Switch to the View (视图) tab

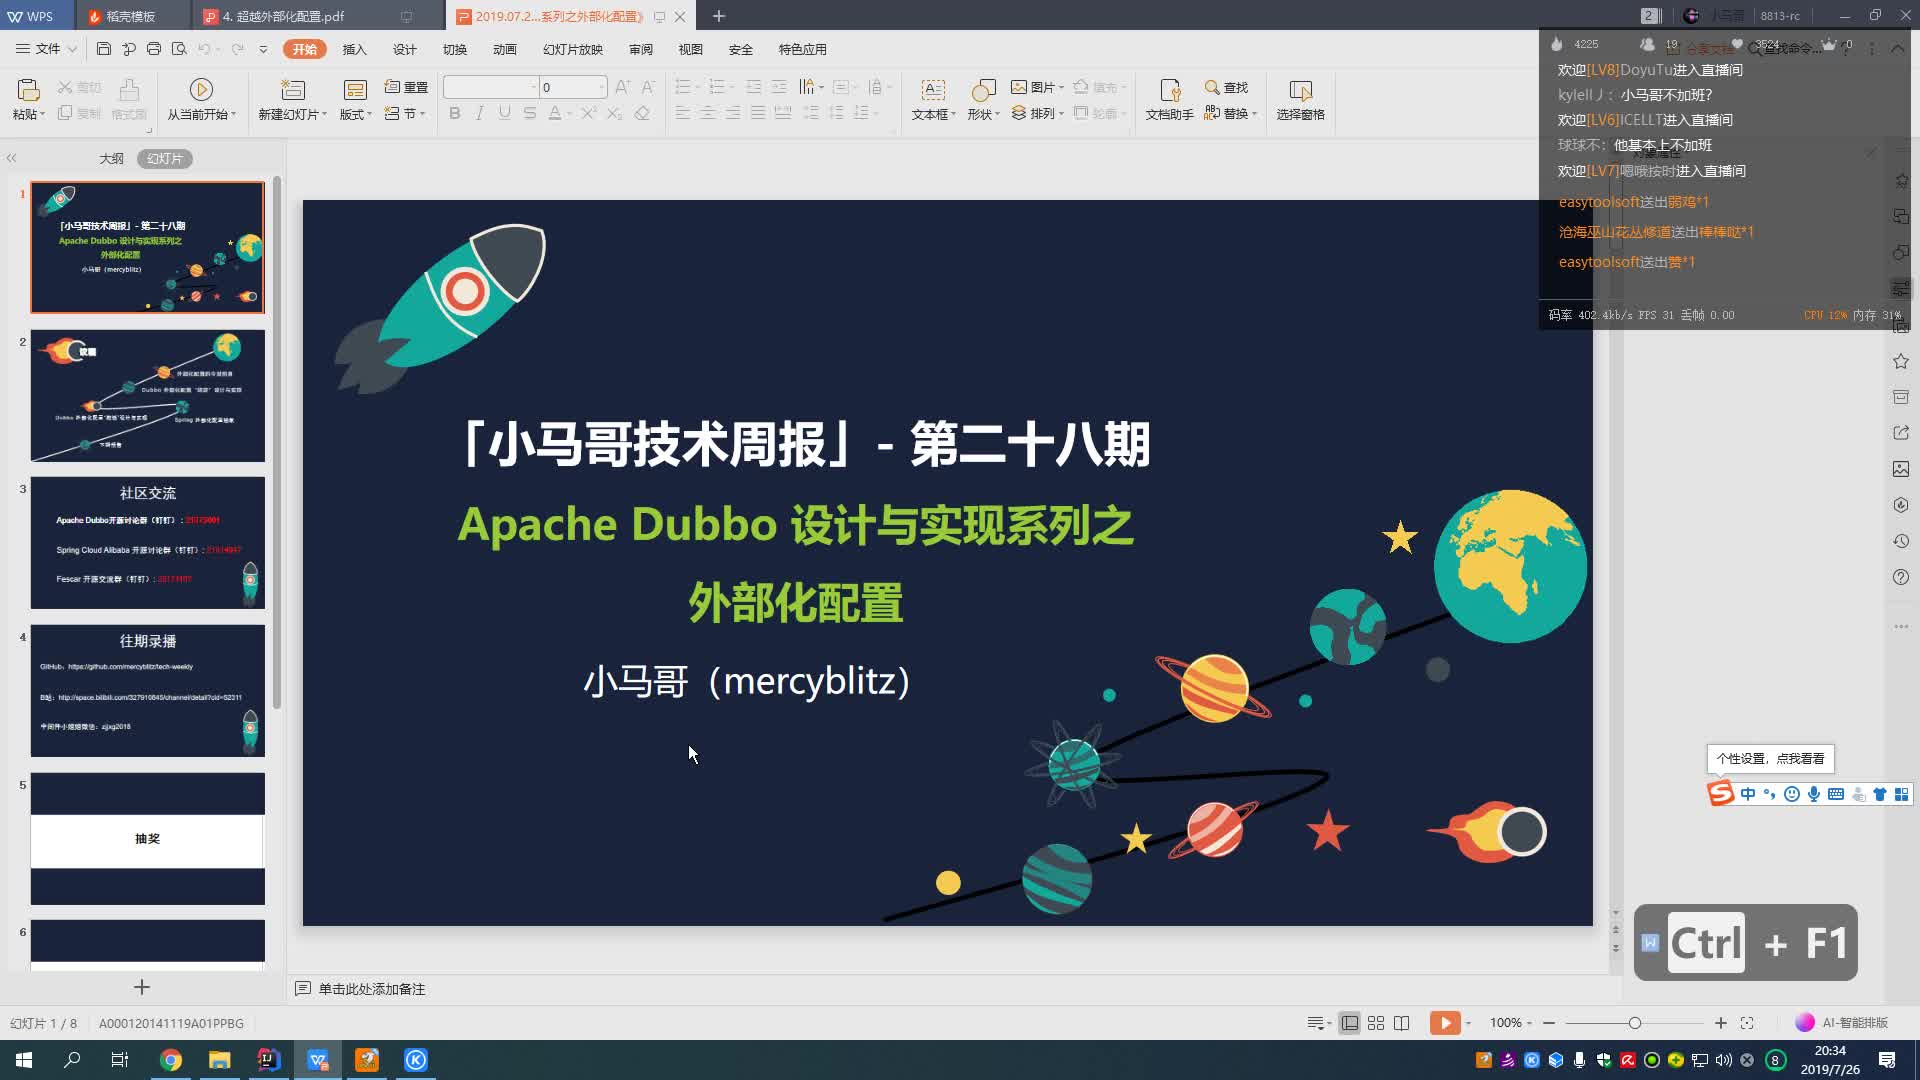point(691,49)
